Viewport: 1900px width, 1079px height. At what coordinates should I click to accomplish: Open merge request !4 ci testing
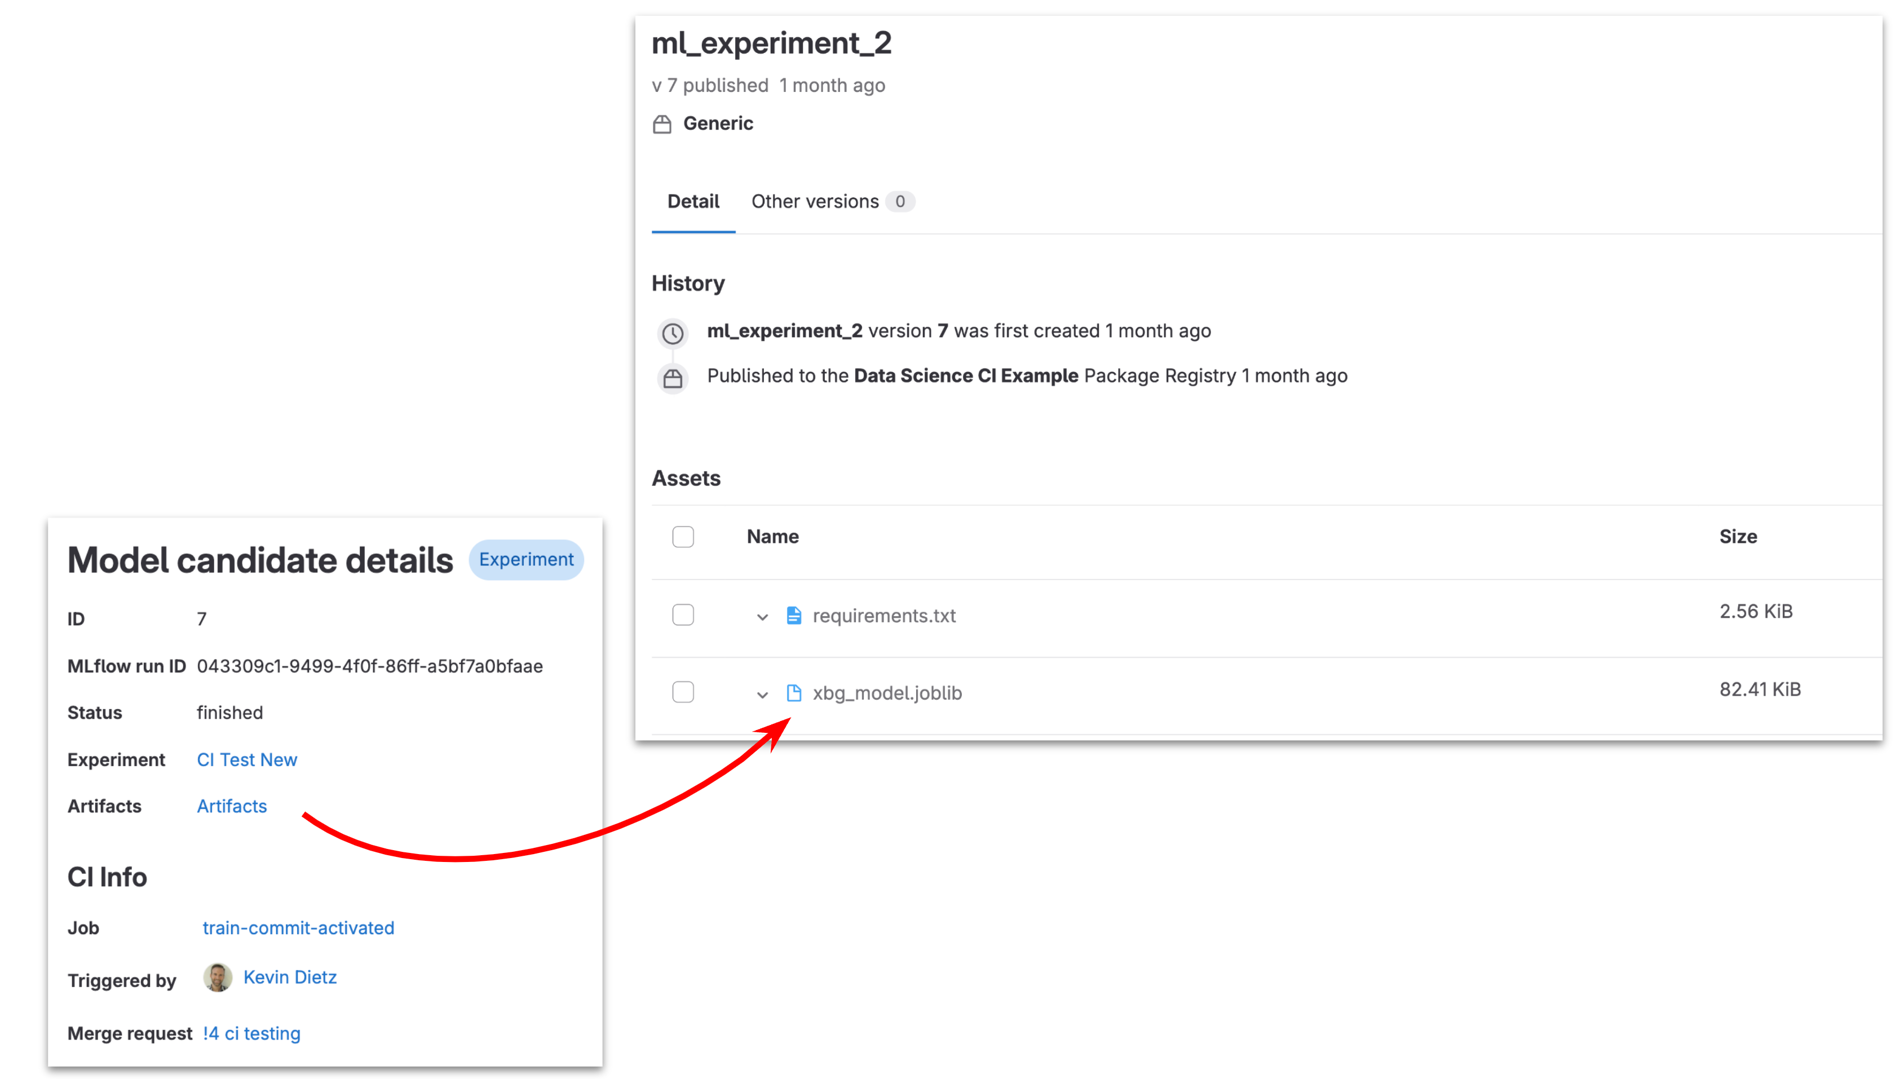coord(251,1033)
